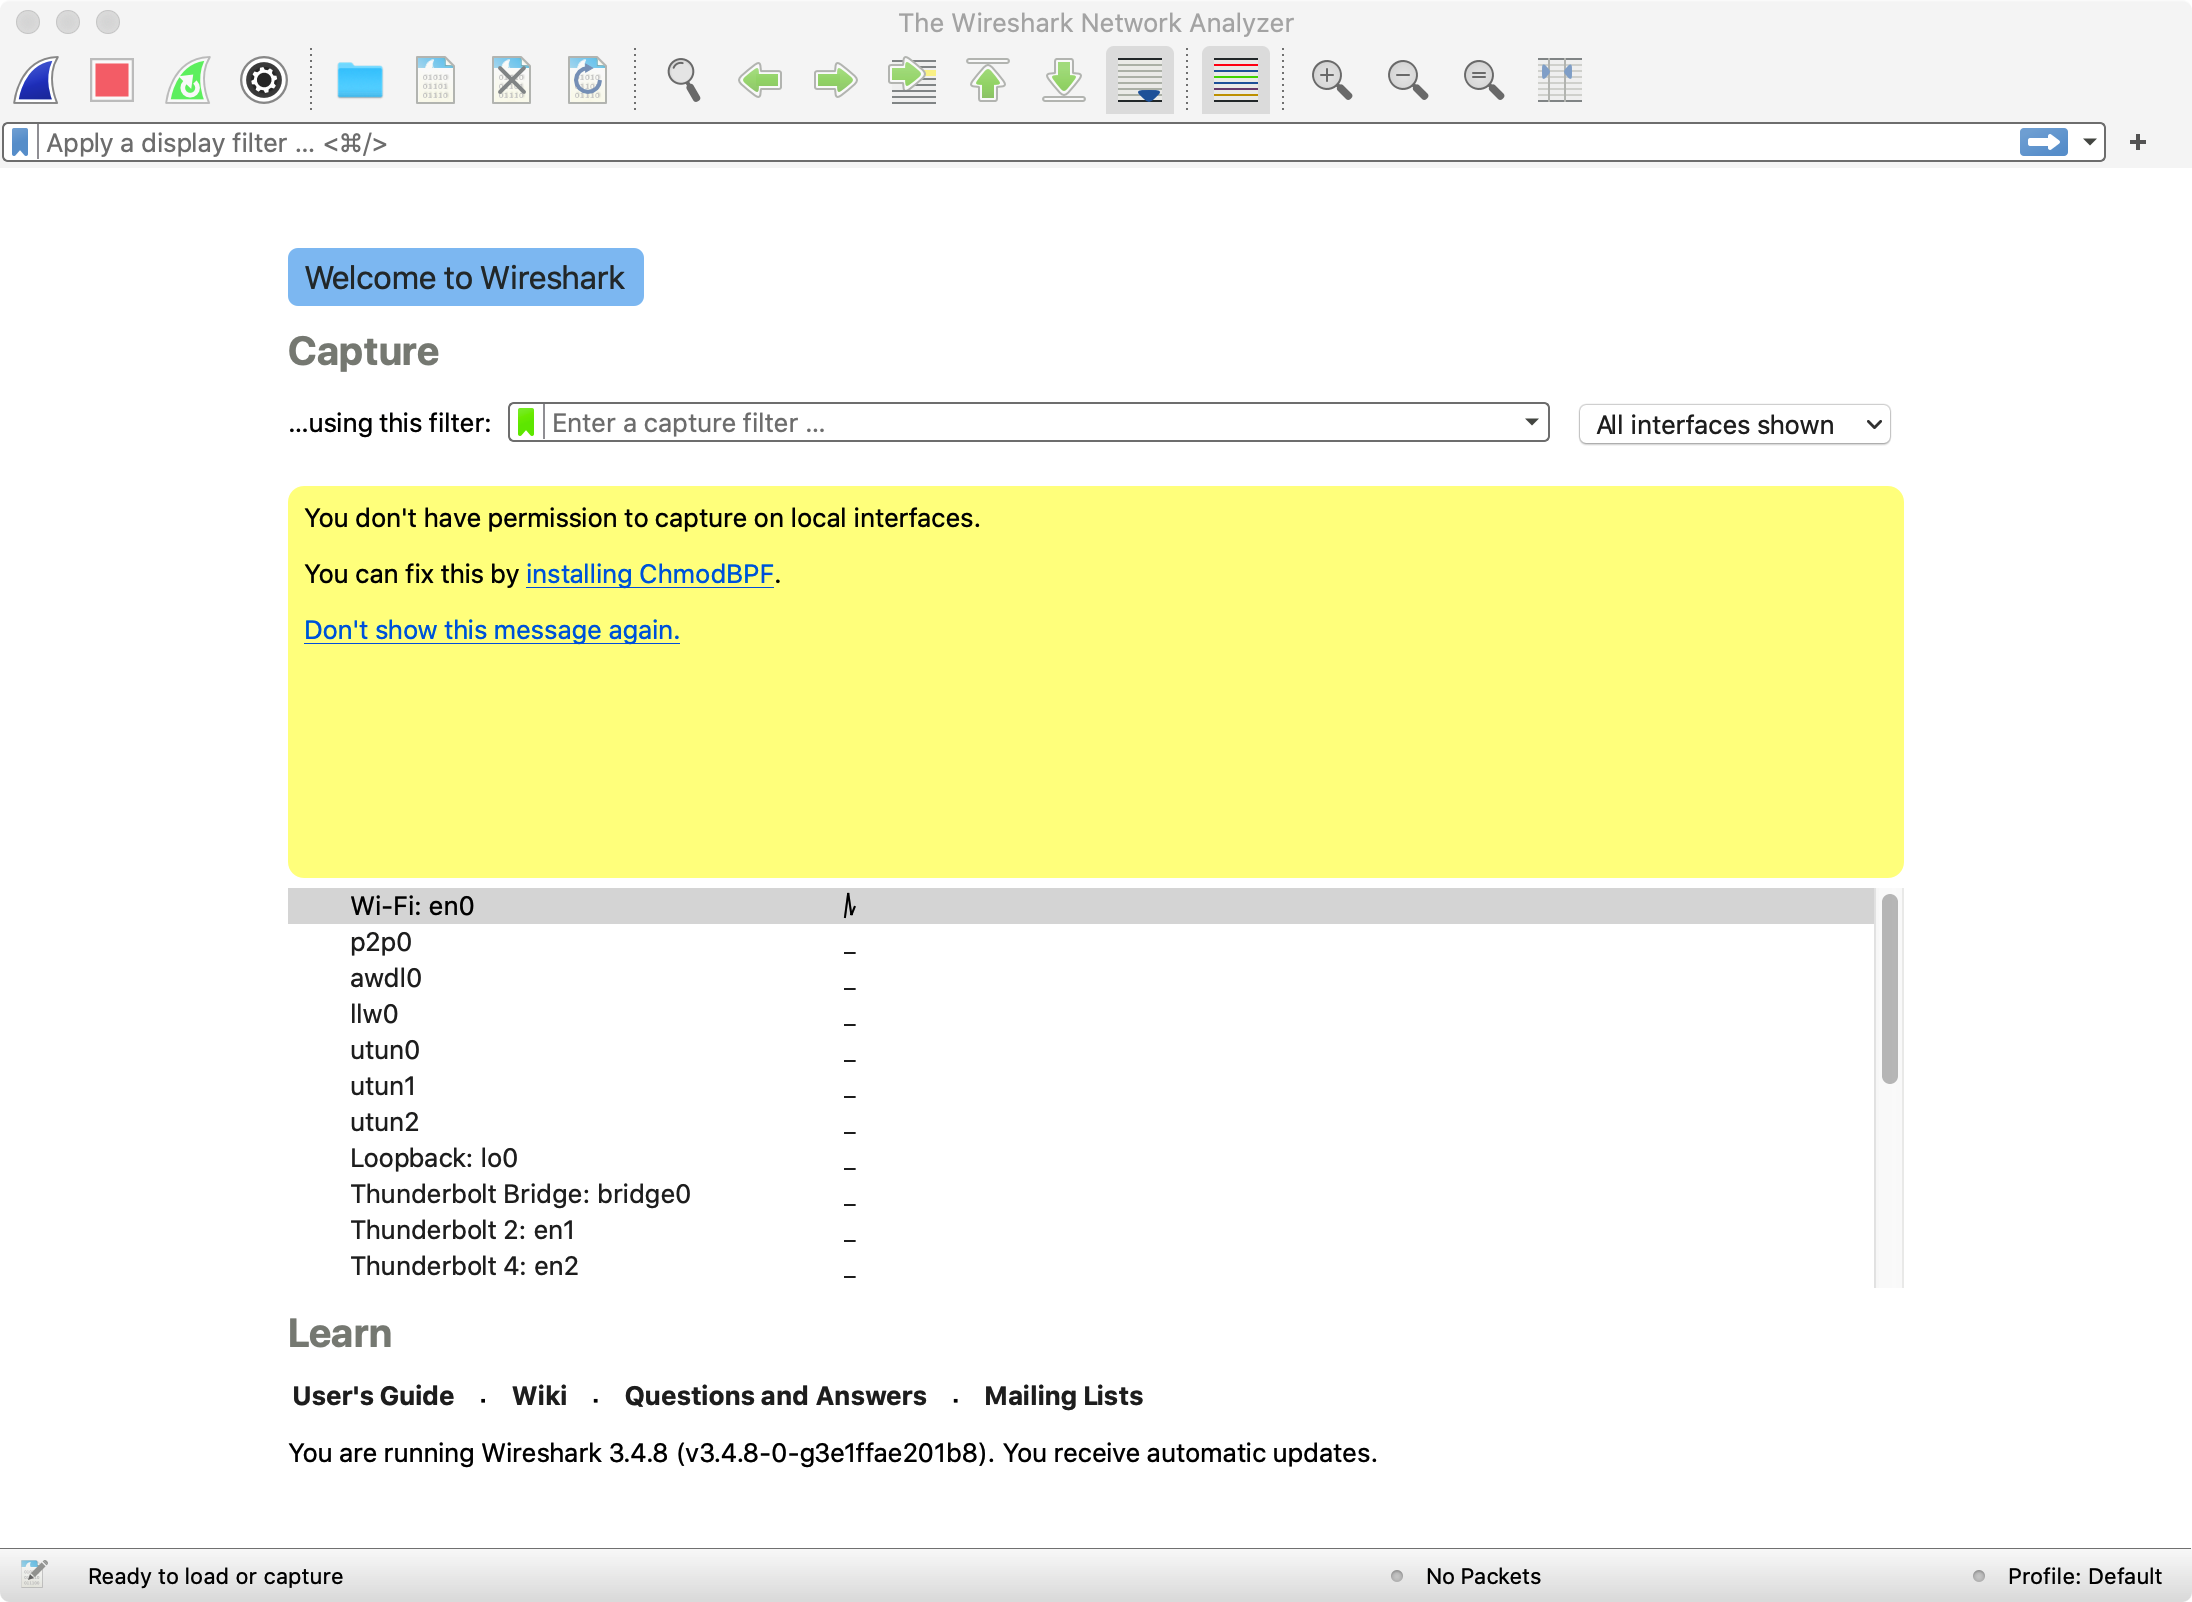Toggle auto-scroll during live capture
The image size is (2192, 1602).
tap(1140, 80)
